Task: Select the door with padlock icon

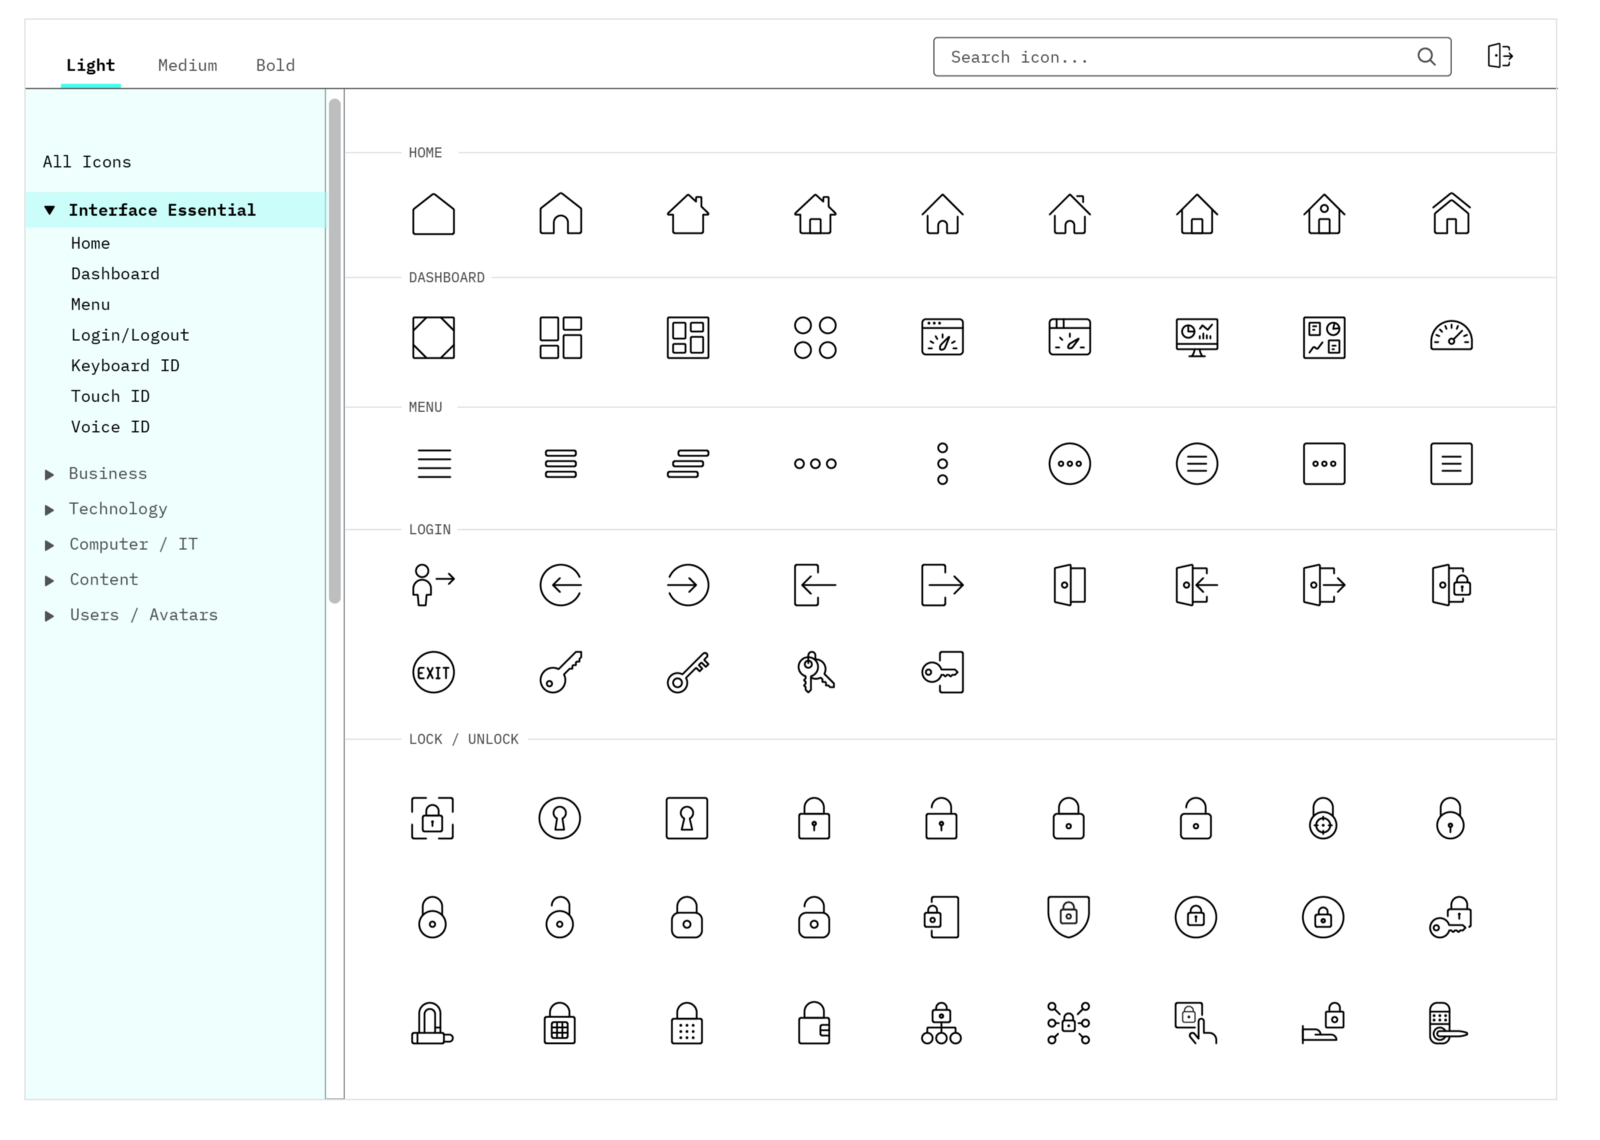Action: (1451, 585)
